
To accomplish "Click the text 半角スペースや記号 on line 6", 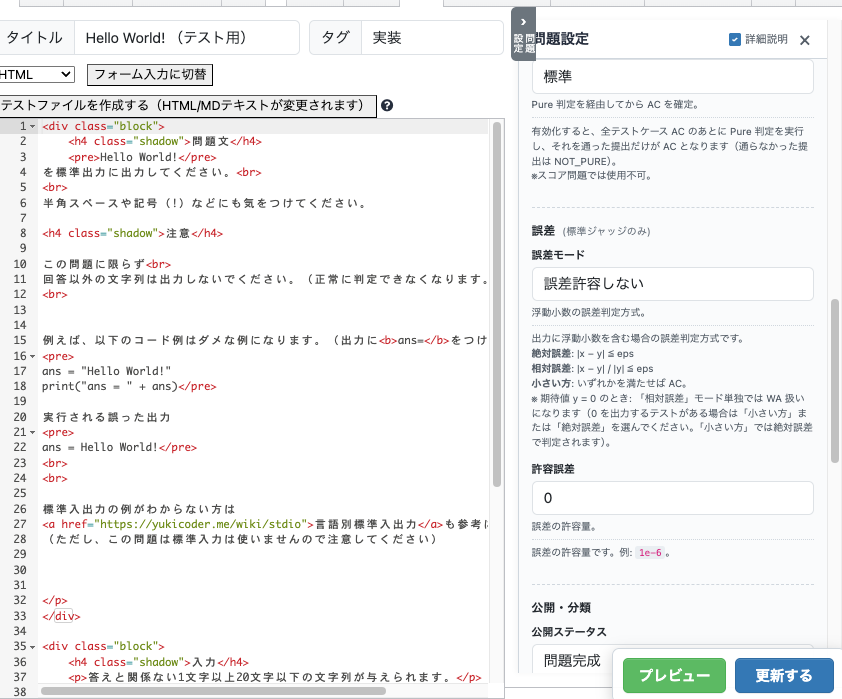I will coord(100,203).
